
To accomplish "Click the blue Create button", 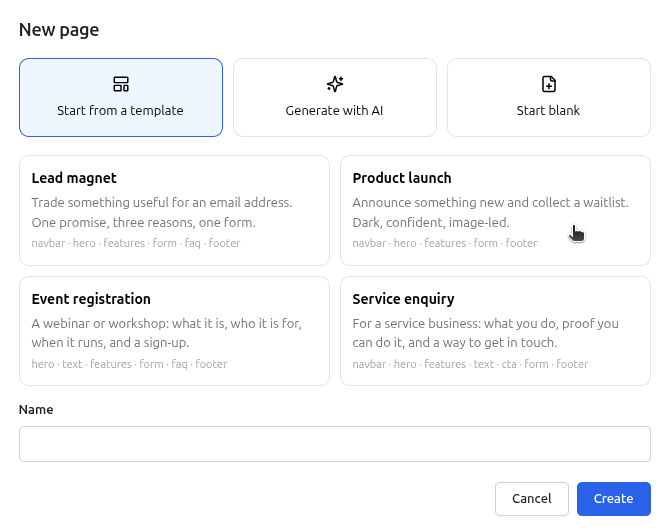I will (614, 499).
